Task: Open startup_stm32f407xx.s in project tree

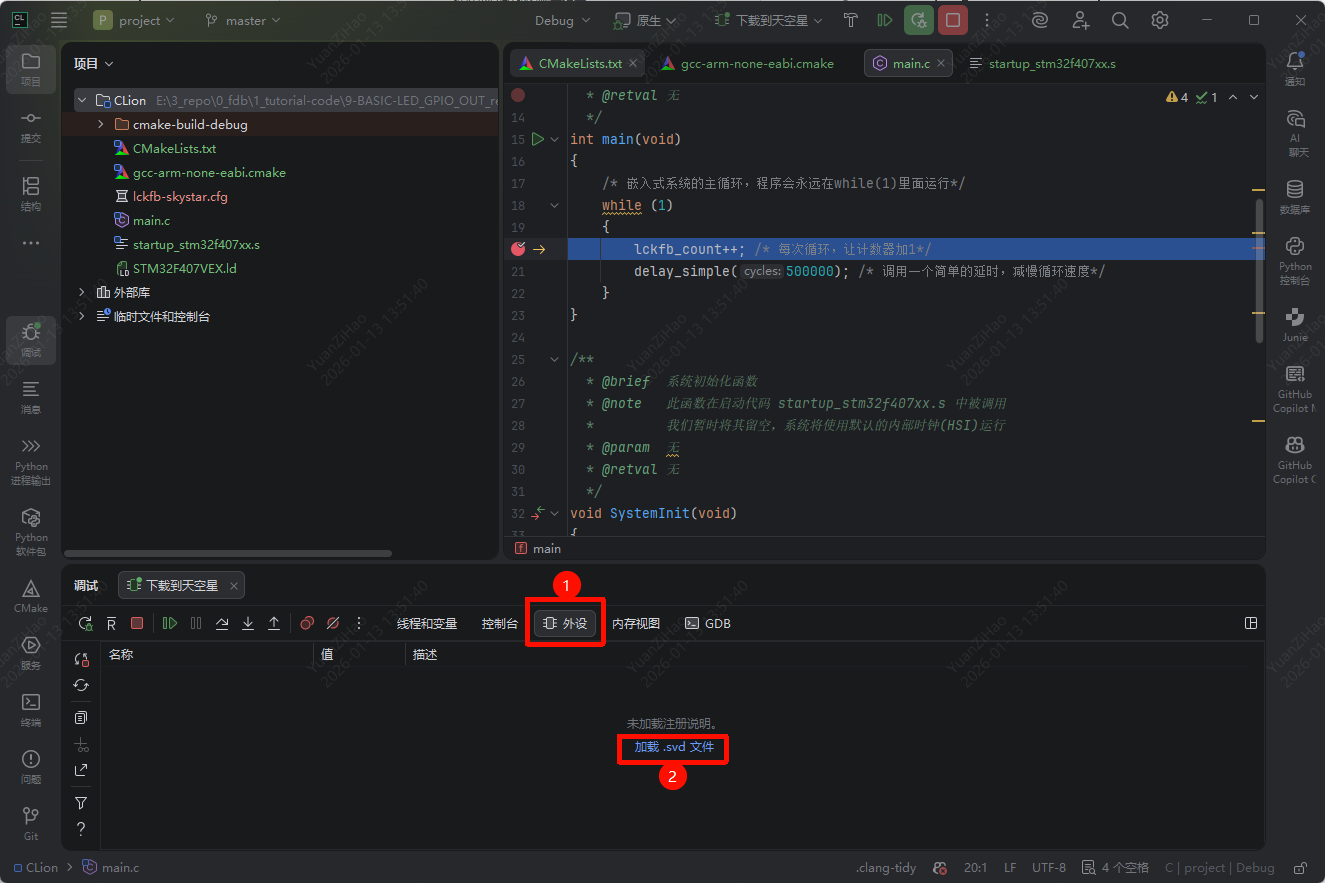Action: [x=195, y=244]
